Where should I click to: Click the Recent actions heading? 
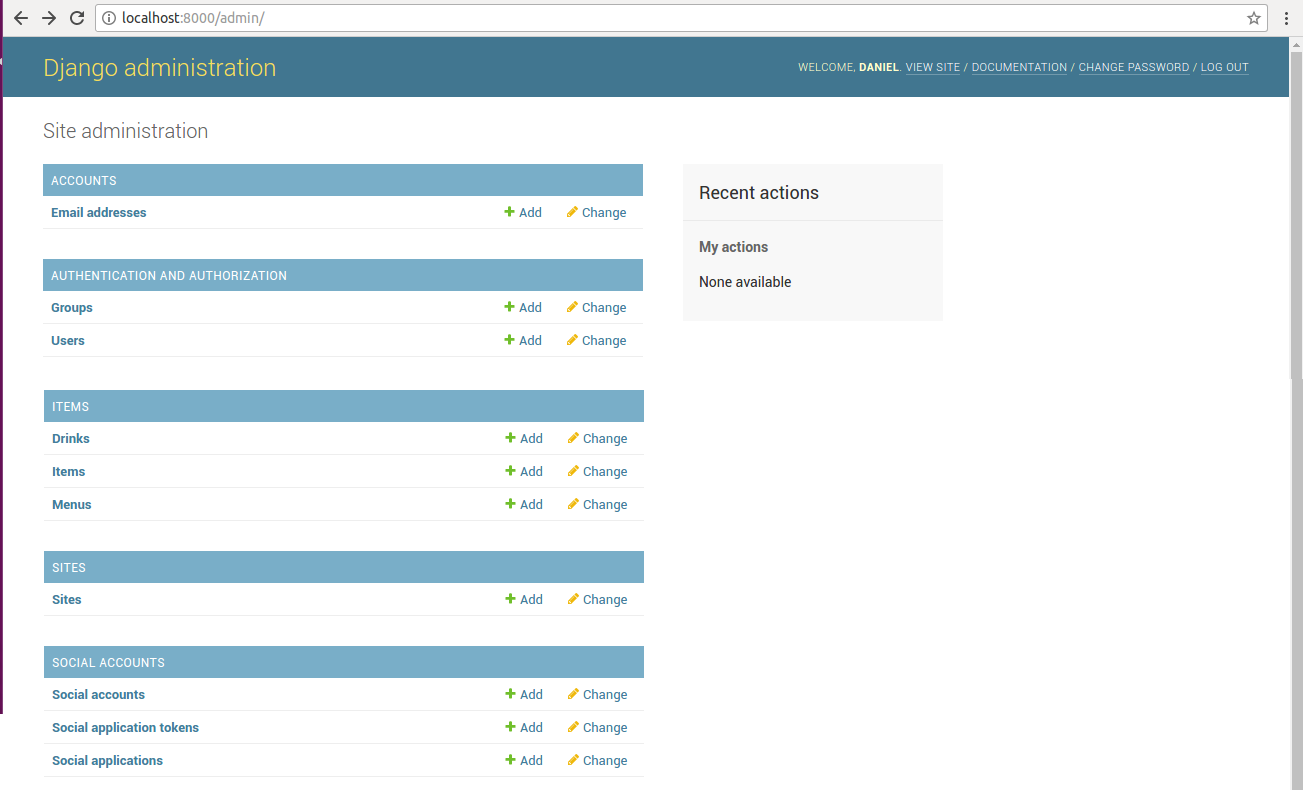759,193
